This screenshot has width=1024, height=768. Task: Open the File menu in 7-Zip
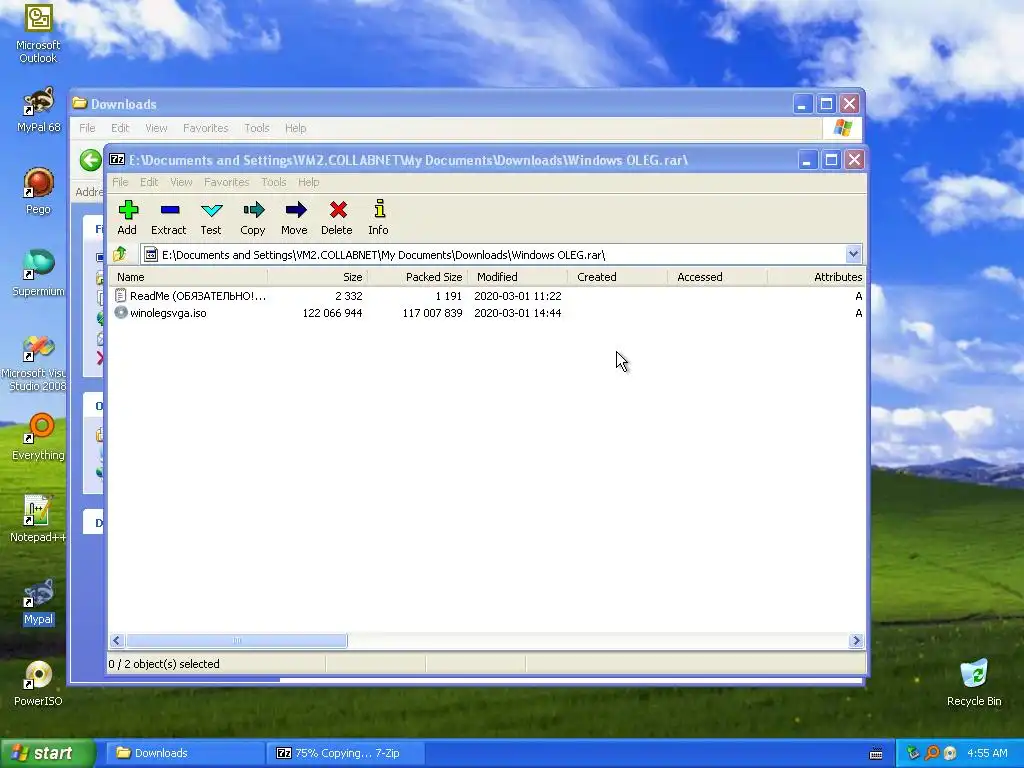pyautogui.click(x=120, y=182)
